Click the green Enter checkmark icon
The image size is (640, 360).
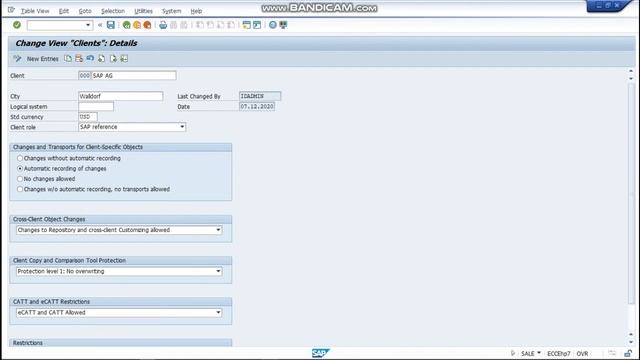pos(17,25)
